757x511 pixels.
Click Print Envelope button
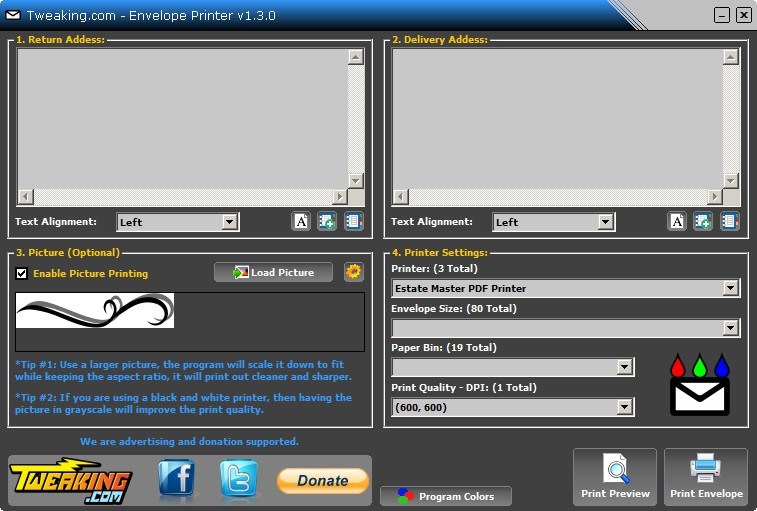pos(706,477)
